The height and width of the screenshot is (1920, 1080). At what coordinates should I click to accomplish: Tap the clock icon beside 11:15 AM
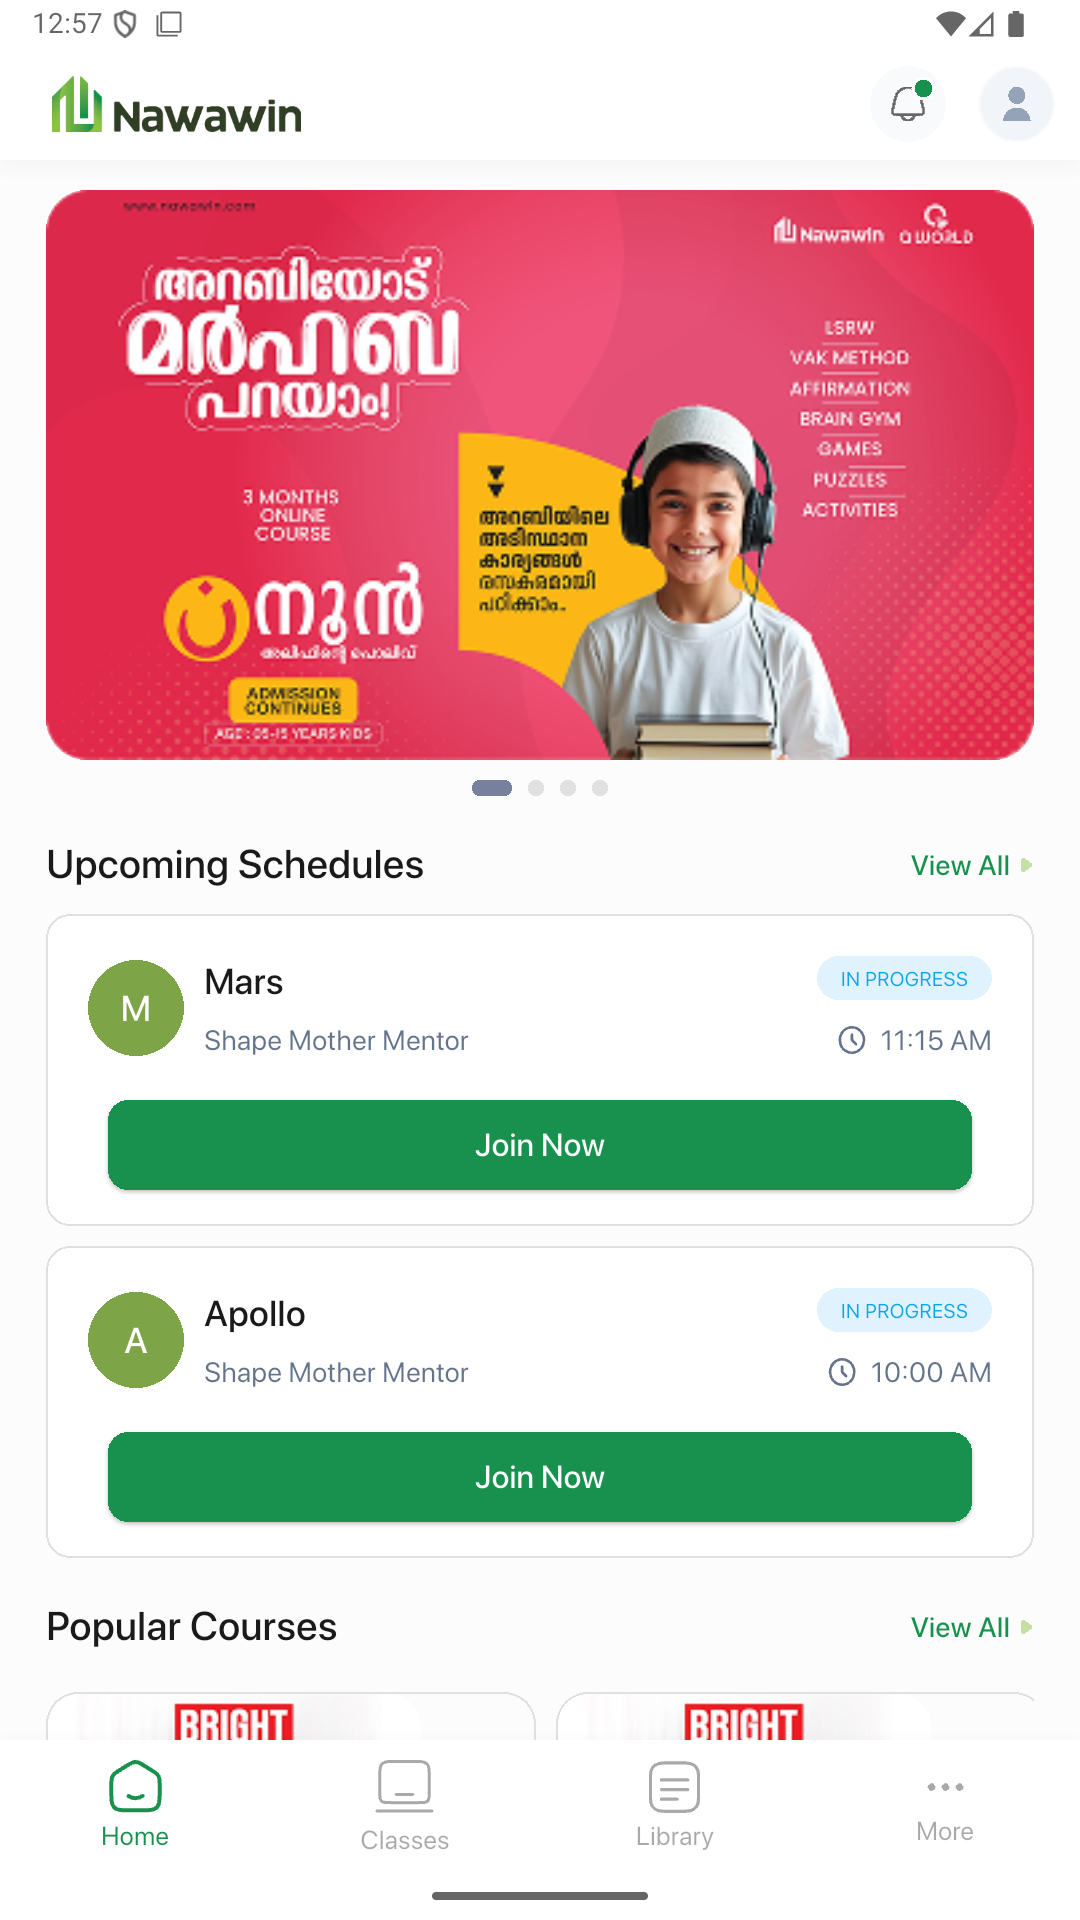pos(851,1040)
